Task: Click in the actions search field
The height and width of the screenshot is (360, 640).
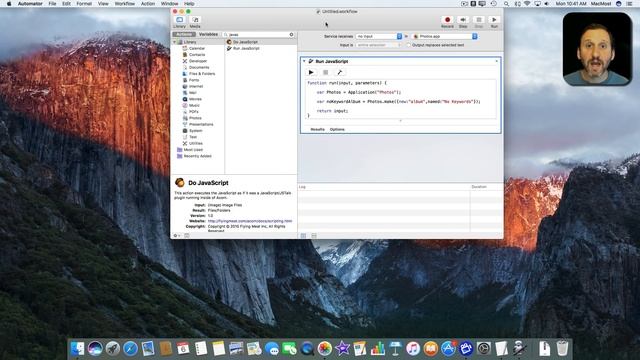Action: click(258, 35)
